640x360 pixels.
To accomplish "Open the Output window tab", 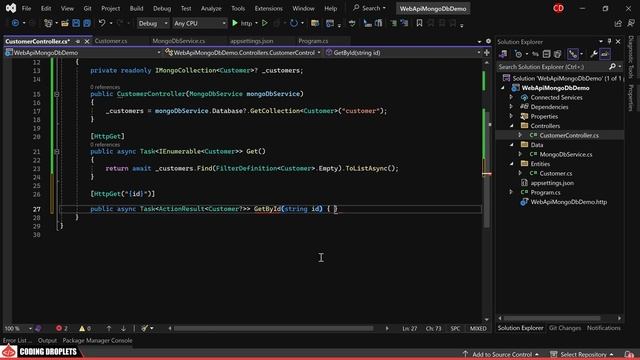I will tap(47, 340).
